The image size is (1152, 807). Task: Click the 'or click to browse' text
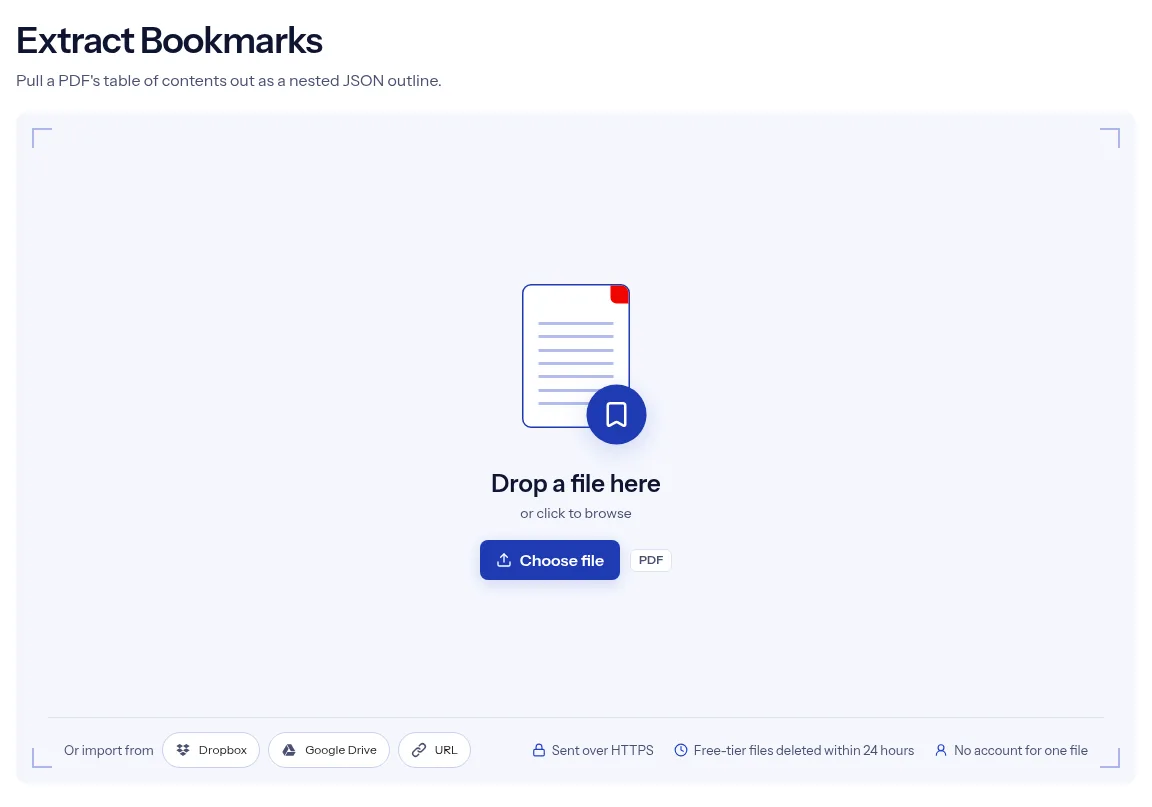(575, 513)
